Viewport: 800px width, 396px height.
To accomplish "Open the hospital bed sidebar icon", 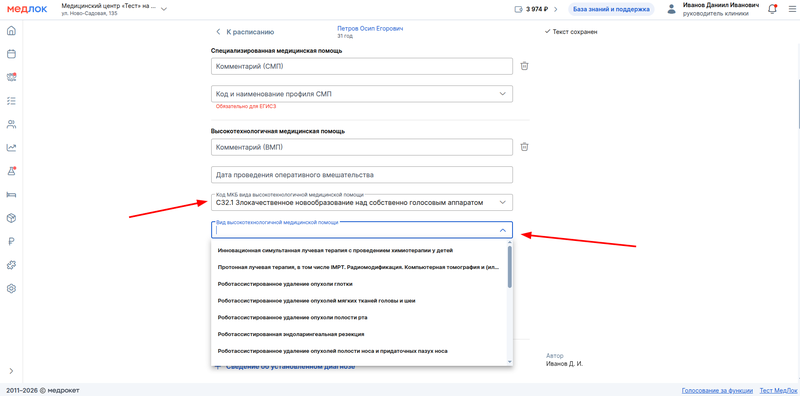I will pyautogui.click(x=11, y=194).
